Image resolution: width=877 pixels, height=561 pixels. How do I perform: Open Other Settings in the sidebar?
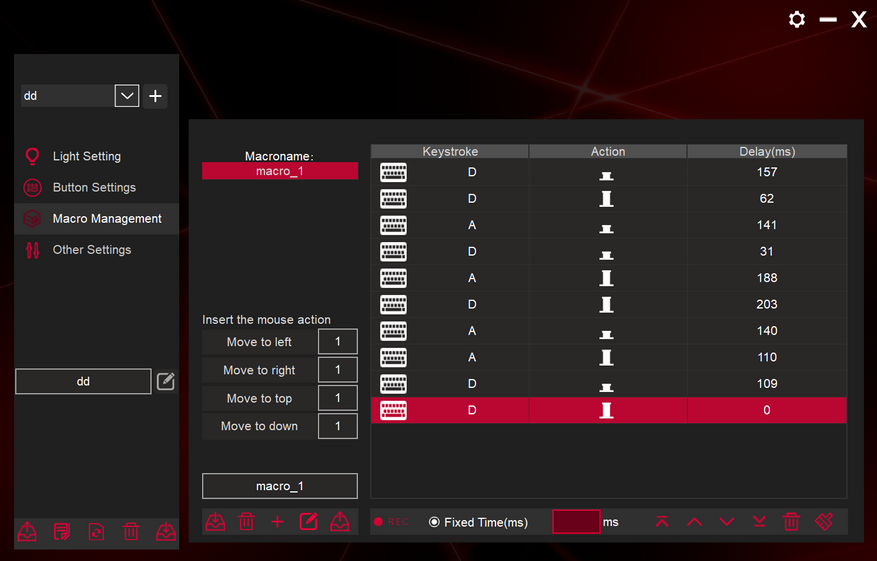coord(91,250)
